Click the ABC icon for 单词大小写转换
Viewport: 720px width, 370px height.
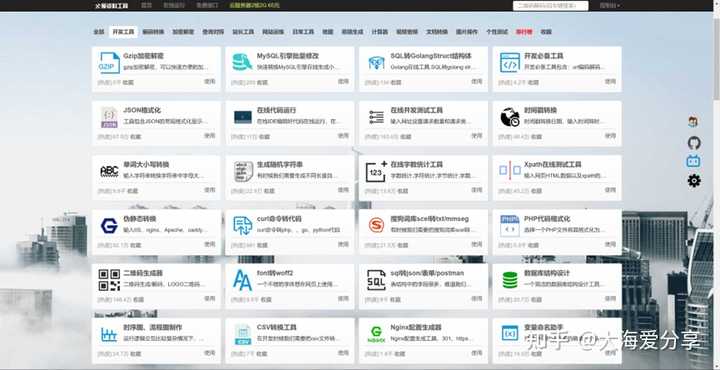click(109, 171)
